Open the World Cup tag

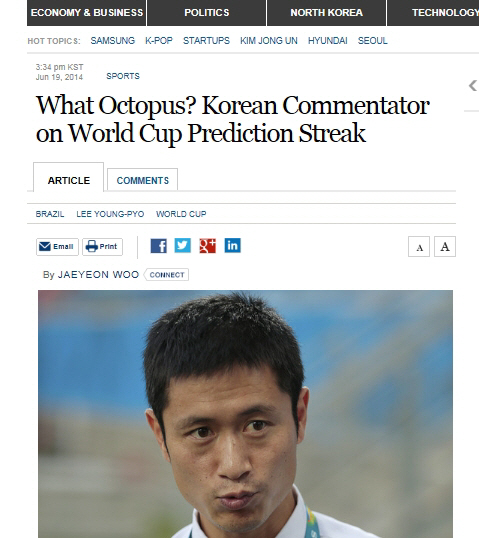pyautogui.click(x=181, y=214)
